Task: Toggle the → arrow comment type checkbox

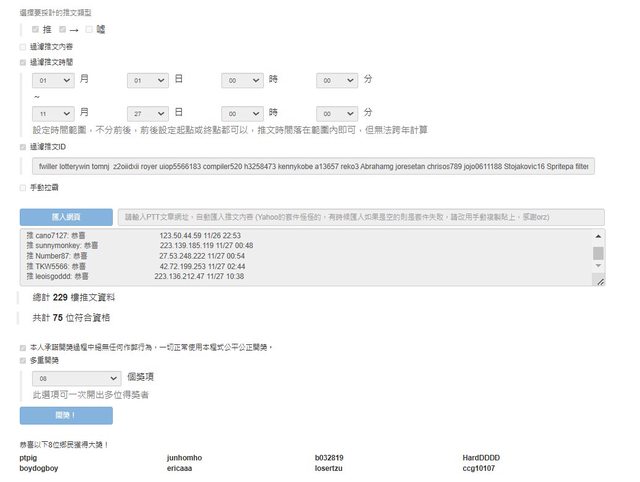Action: (62, 30)
